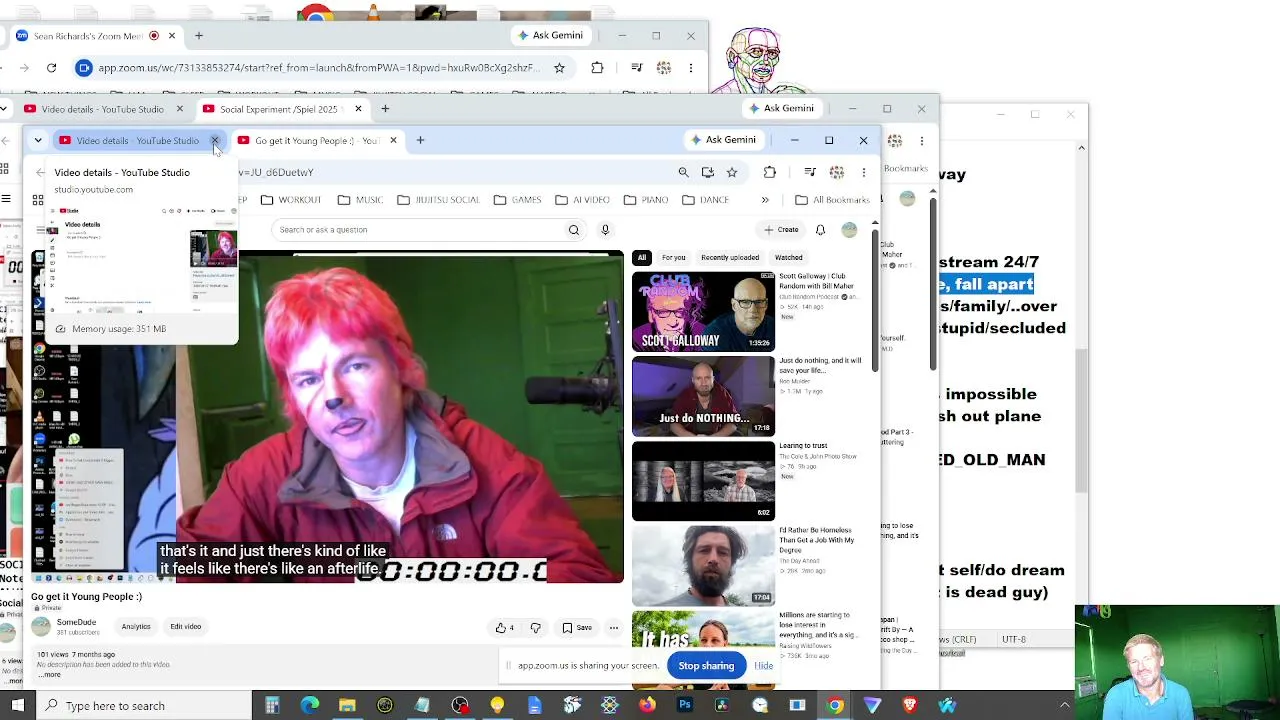Open the Chrome extensions puzzle icon

pyautogui.click(x=769, y=172)
